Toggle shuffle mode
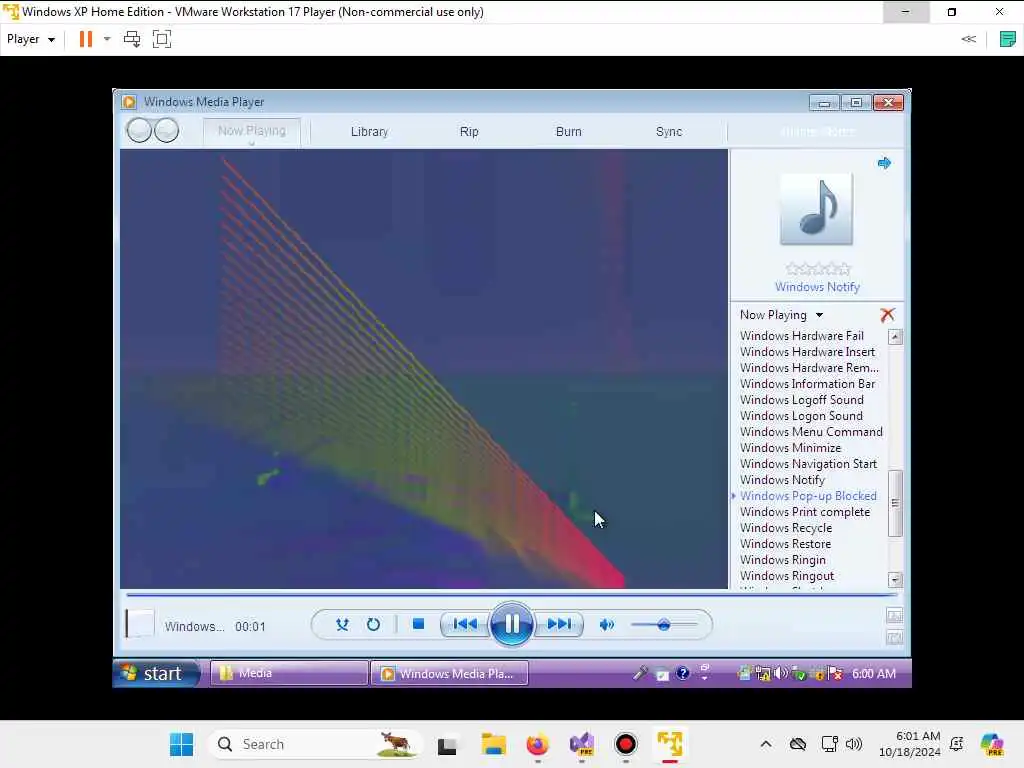The width and height of the screenshot is (1024, 768). click(x=342, y=625)
